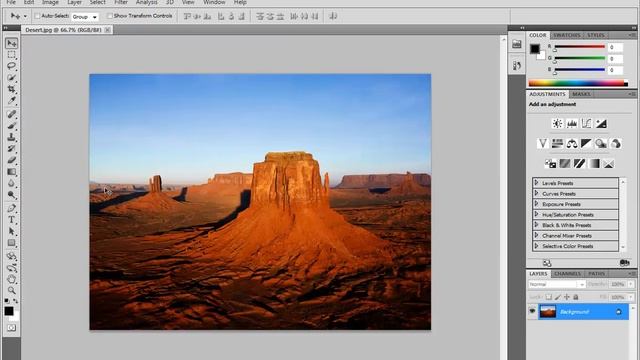Image resolution: width=640 pixels, height=360 pixels.
Task: Switch to the Channels tab
Action: click(567, 273)
